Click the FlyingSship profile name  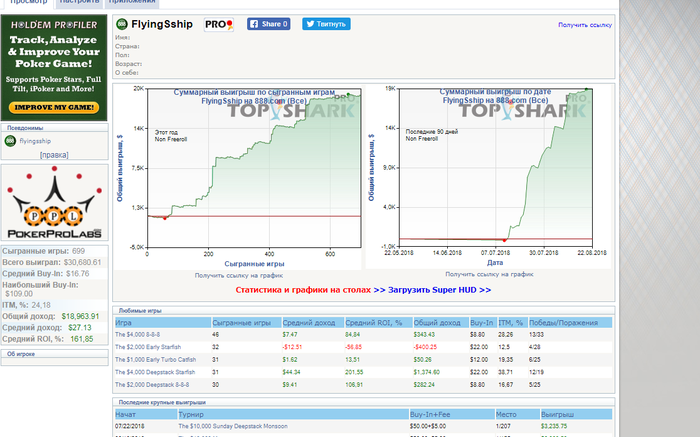pyautogui.click(x=162, y=24)
